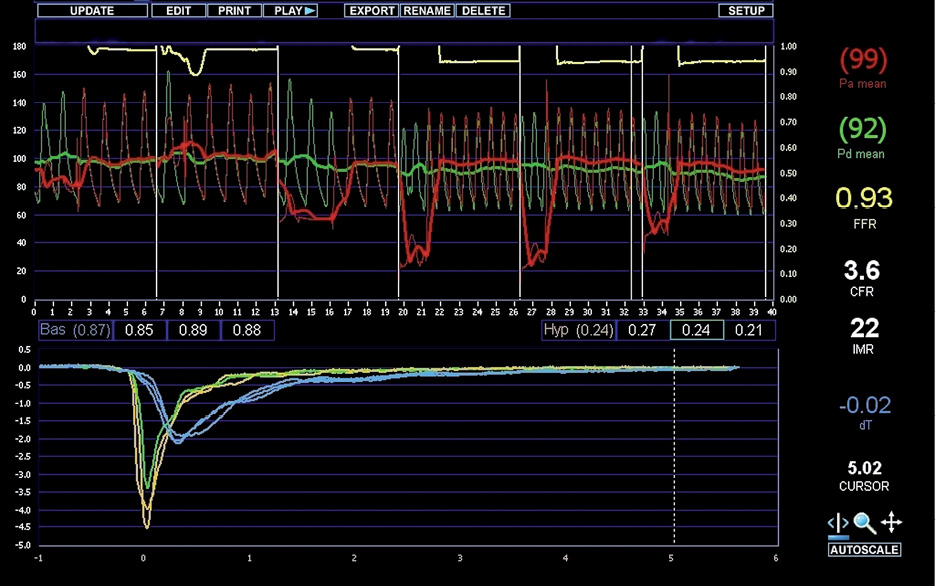
Task: Select the cursor measurement tool icon
Action: (837, 523)
